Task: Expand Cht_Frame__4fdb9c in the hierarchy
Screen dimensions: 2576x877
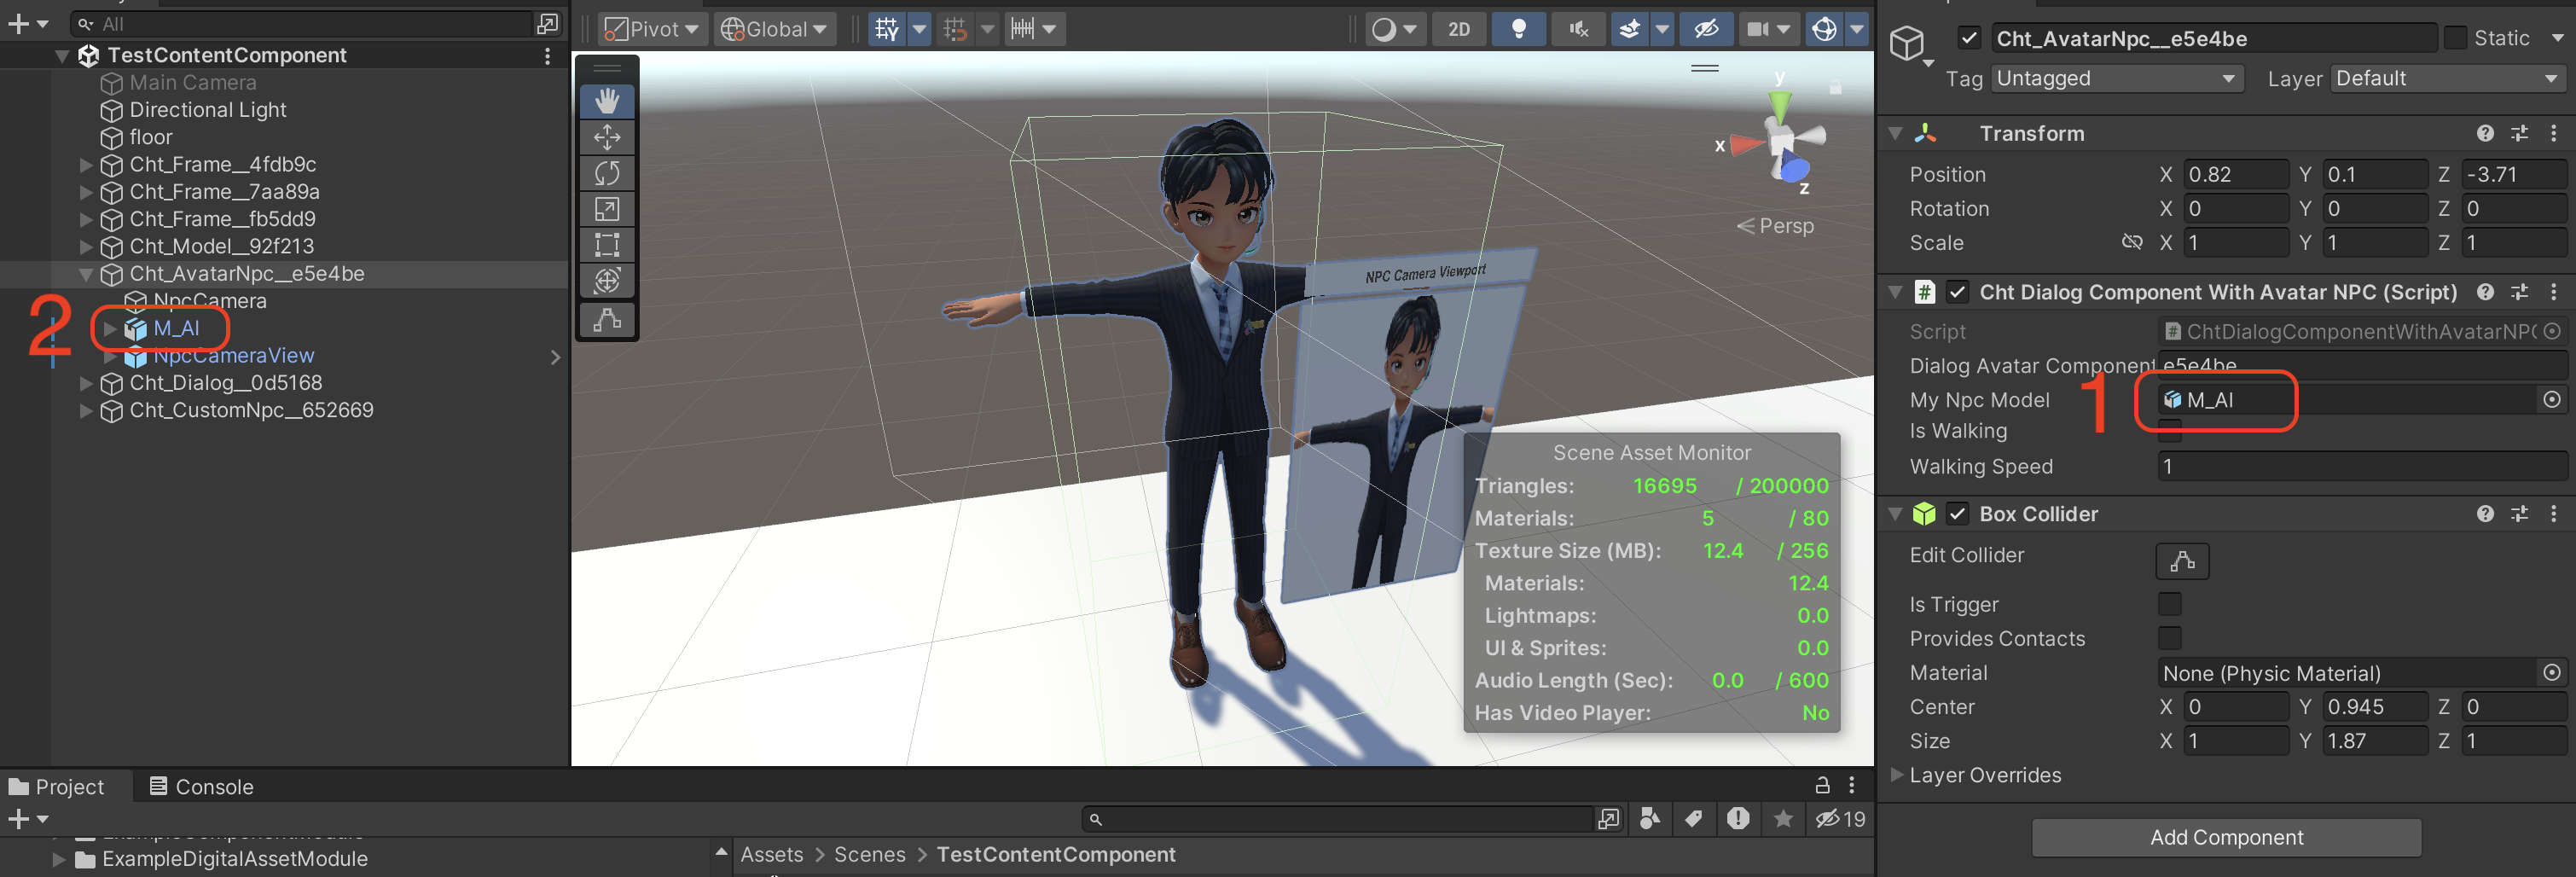Action: tap(85, 164)
